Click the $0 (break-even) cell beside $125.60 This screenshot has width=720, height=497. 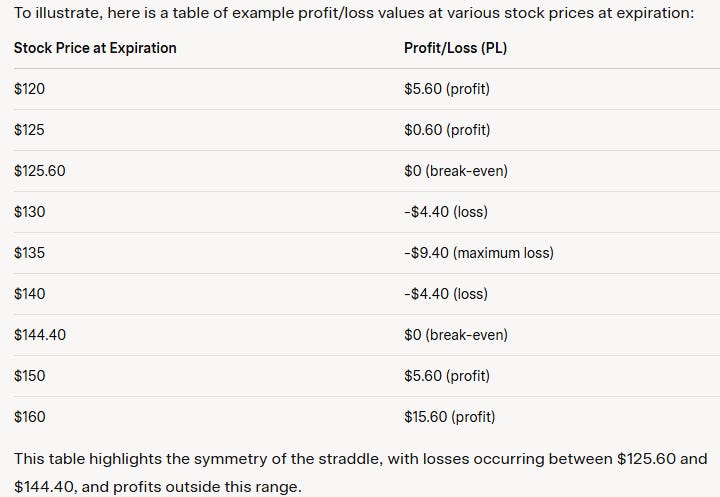tap(455, 171)
